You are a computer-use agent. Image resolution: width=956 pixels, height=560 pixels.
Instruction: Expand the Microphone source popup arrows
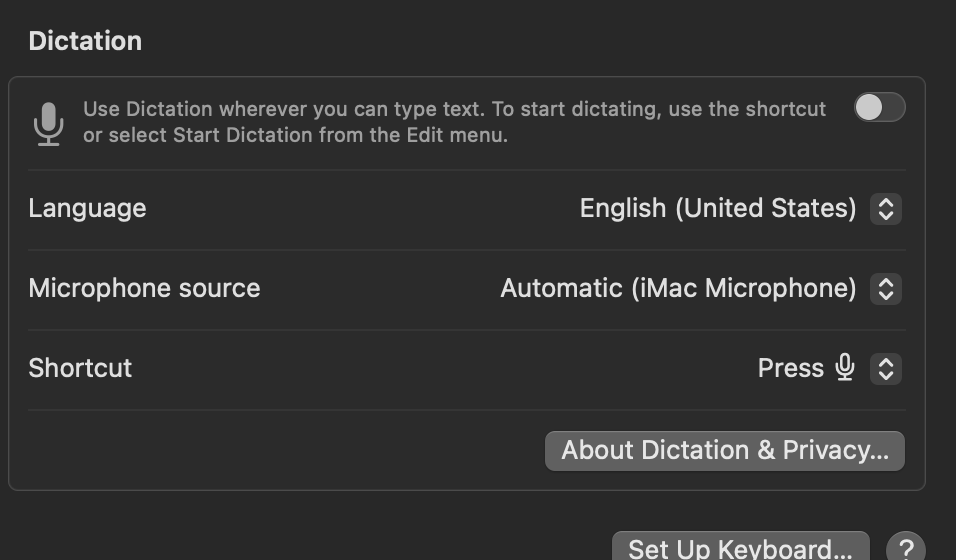(x=885, y=289)
